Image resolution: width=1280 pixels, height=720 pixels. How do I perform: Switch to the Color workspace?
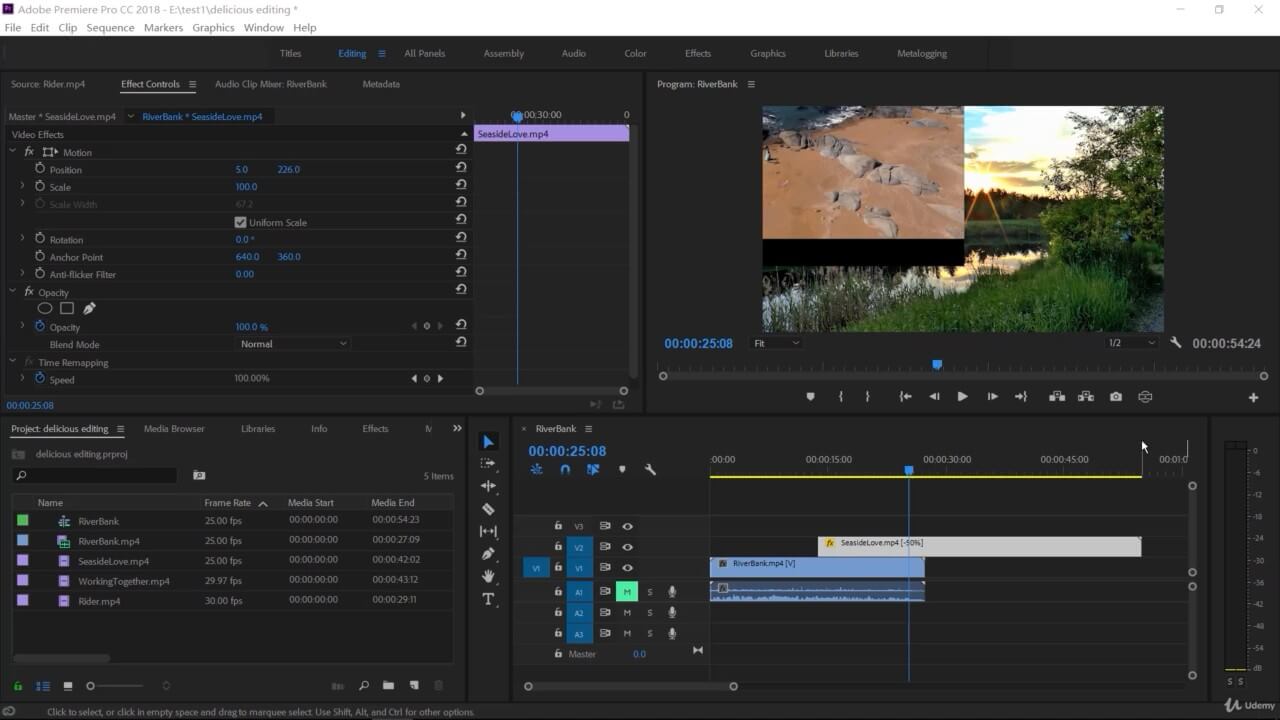[x=635, y=54]
